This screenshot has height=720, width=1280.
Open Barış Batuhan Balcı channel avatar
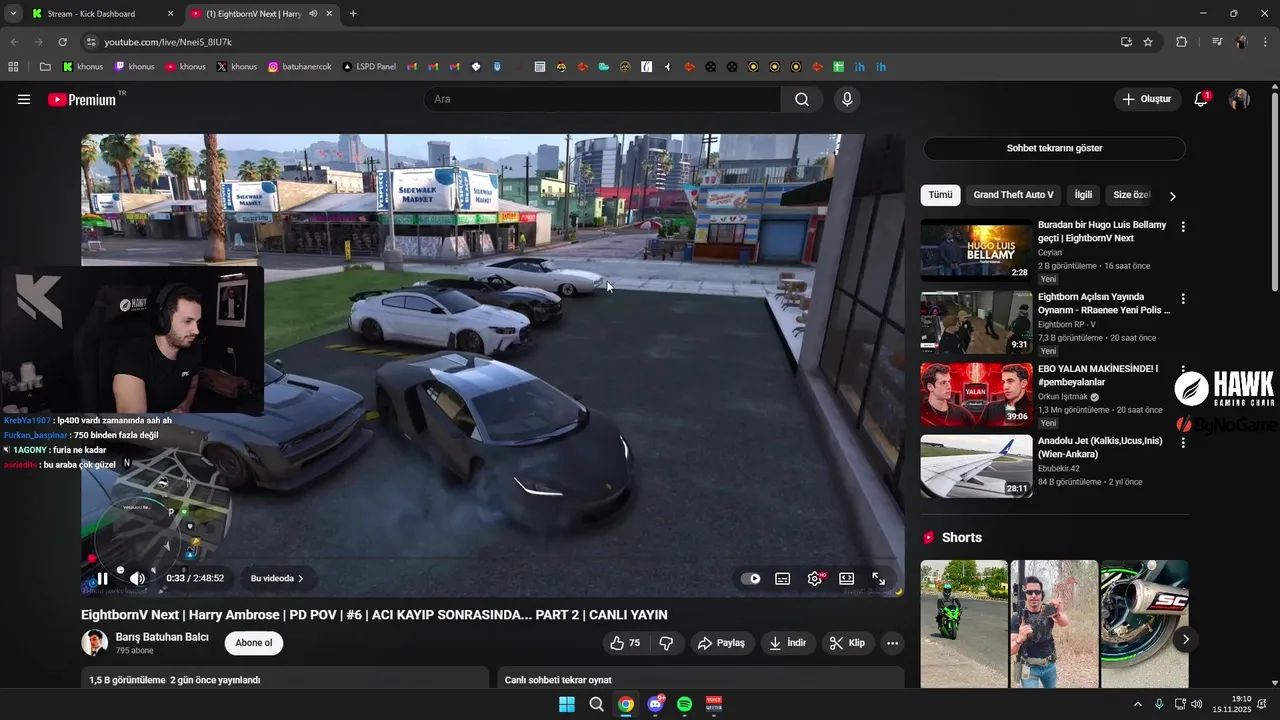pos(94,643)
